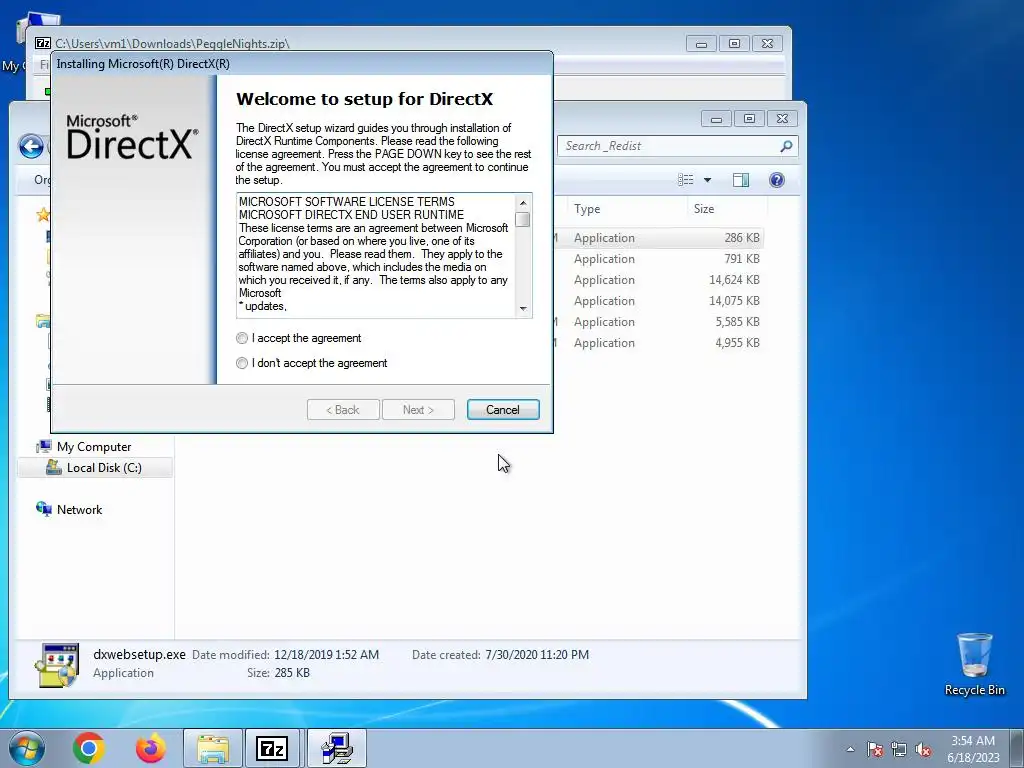This screenshot has width=1024, height=768.
Task: Click the search magnifier icon in Explorer
Action: 786,146
